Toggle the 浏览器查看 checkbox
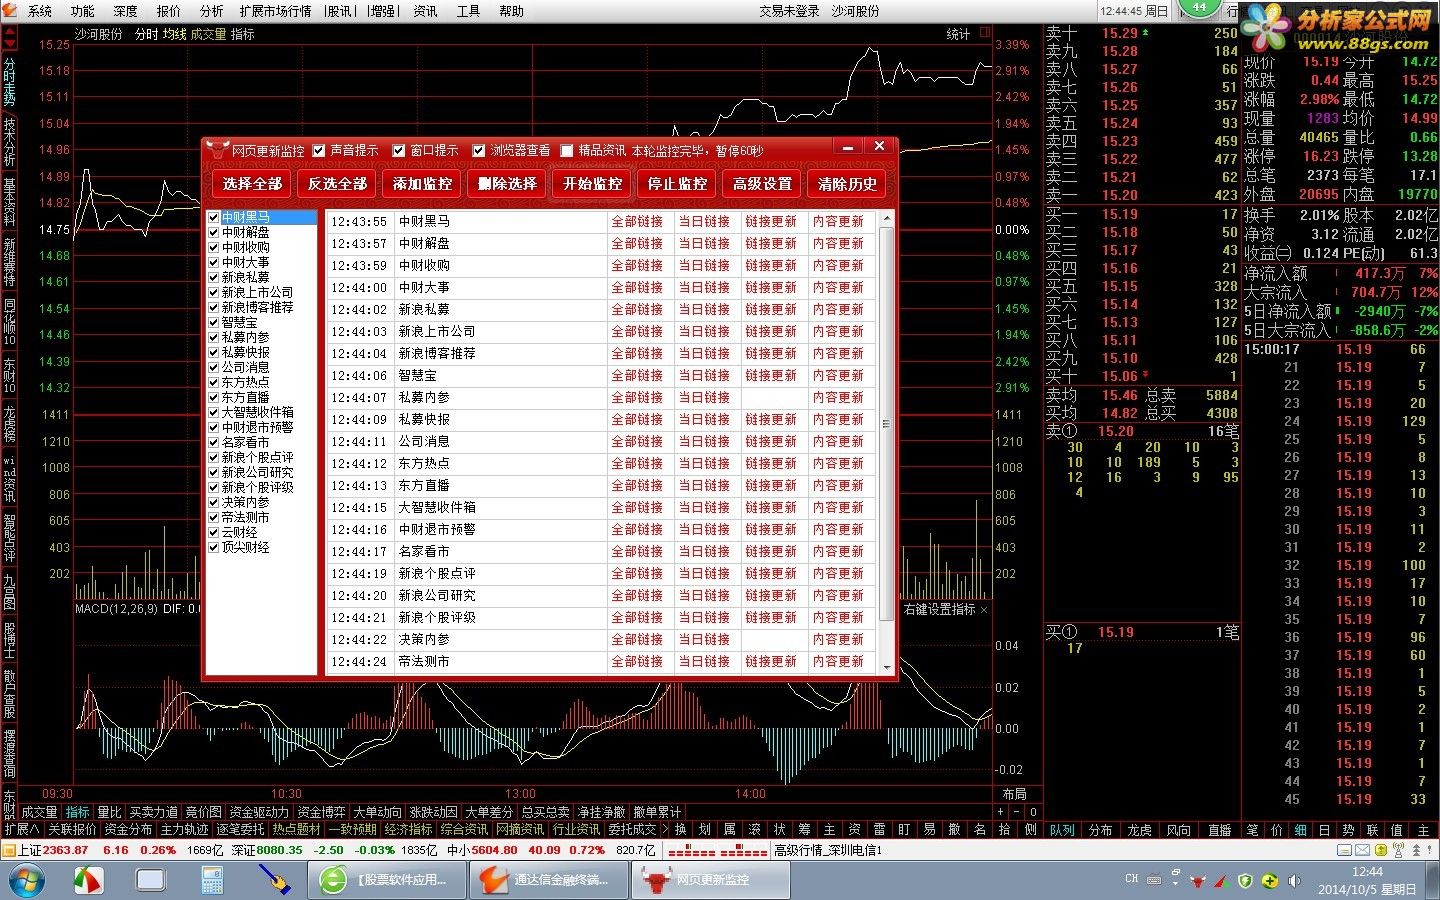The width and height of the screenshot is (1440, 900). 479,150
